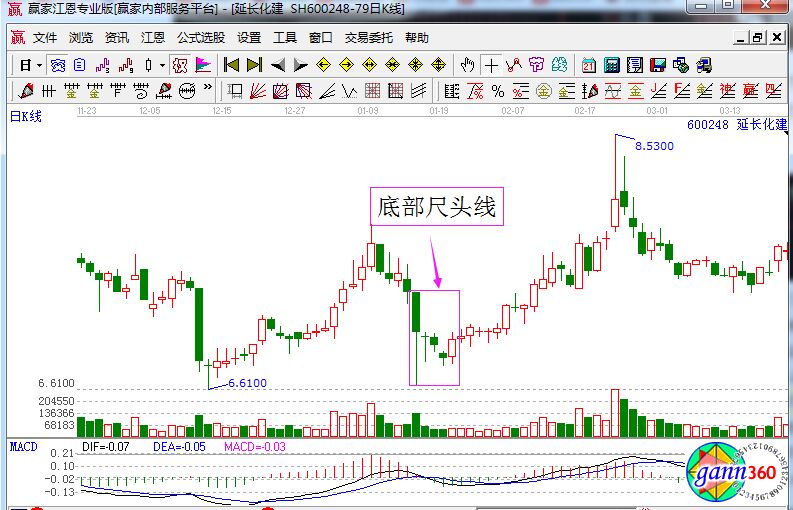Click the jump-to-first-bar arrow icon
The image size is (793, 510).
[231, 65]
